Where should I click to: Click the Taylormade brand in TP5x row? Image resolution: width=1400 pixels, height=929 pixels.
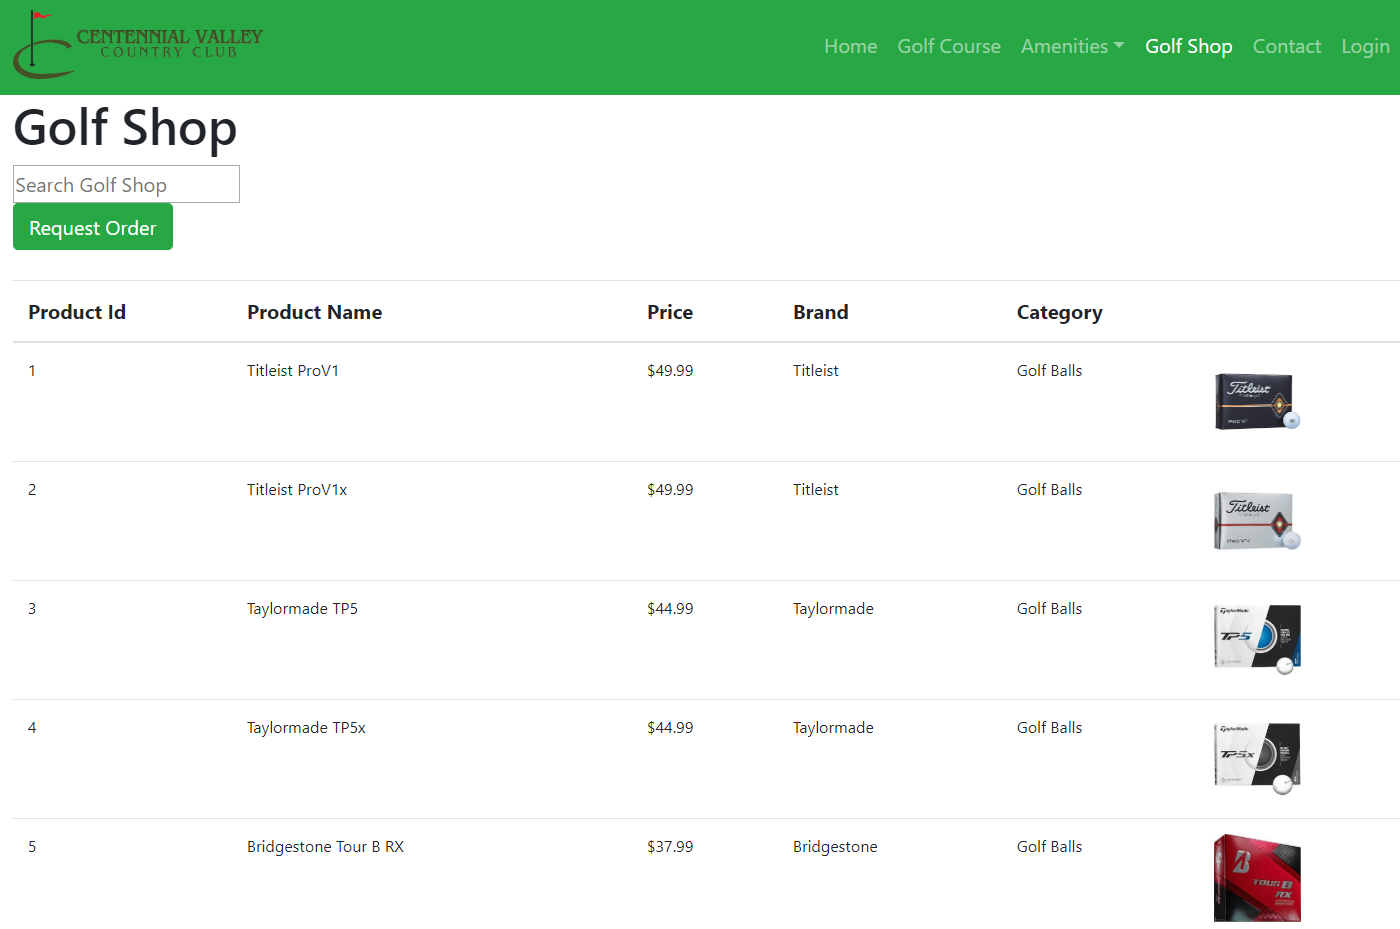pyautogui.click(x=833, y=727)
